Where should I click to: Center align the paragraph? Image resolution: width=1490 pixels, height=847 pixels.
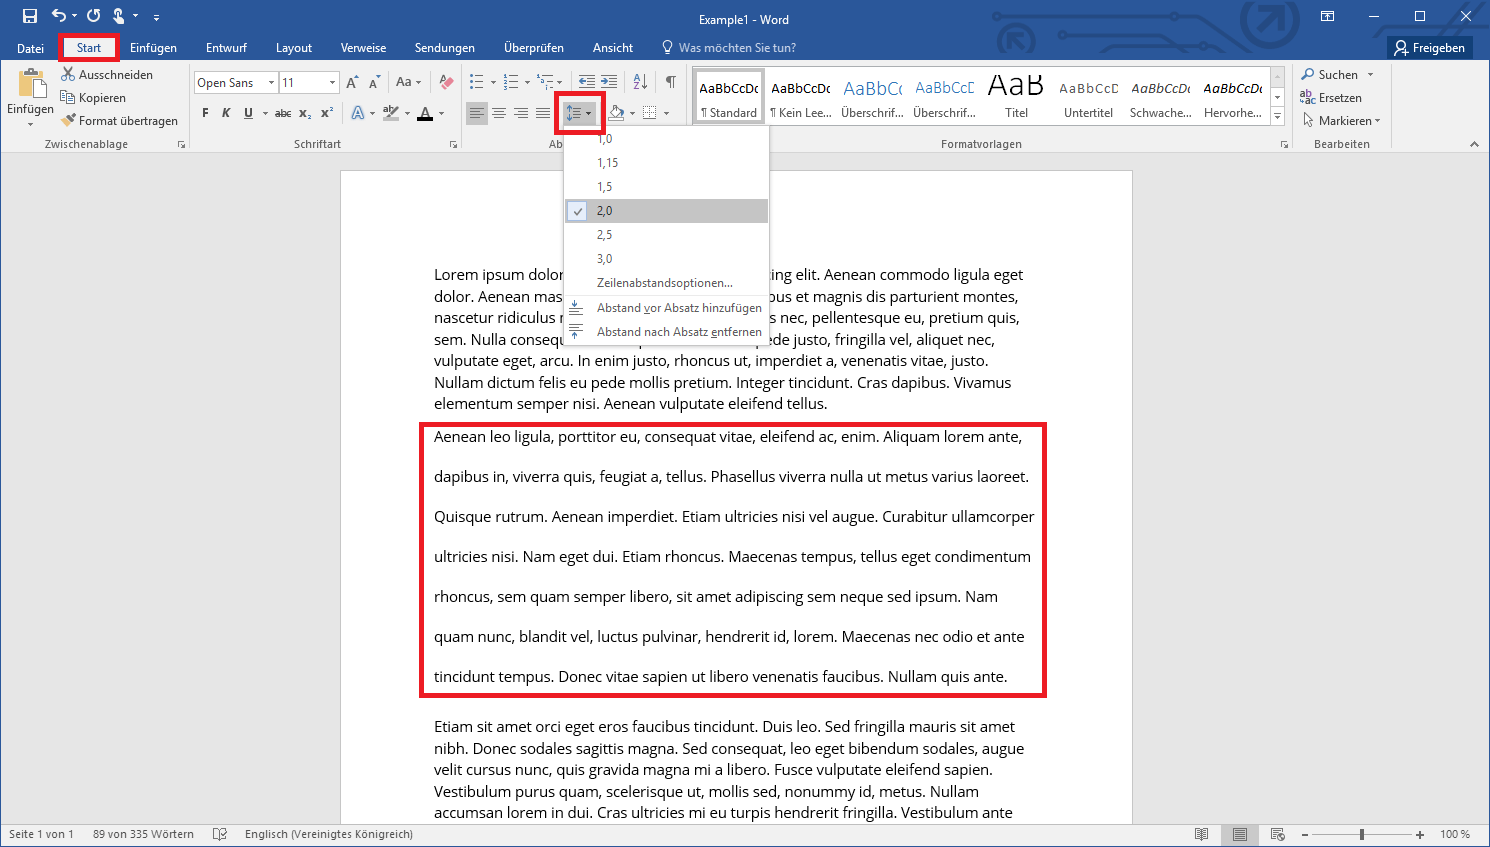point(499,114)
